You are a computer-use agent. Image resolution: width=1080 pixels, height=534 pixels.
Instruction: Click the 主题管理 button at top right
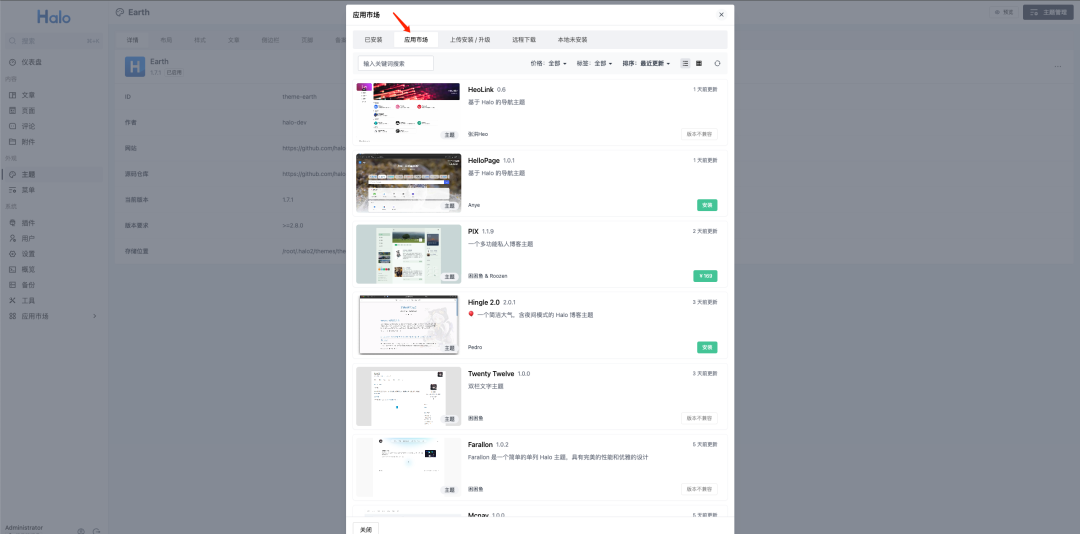(x=1048, y=12)
